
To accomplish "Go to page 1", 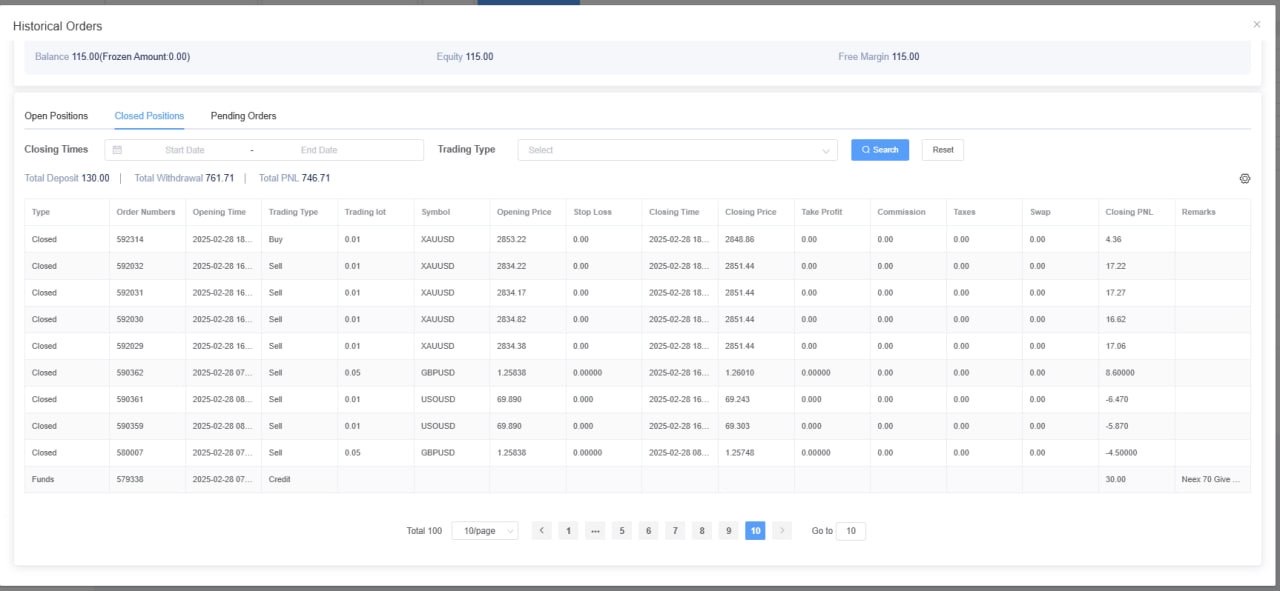I will pos(568,531).
